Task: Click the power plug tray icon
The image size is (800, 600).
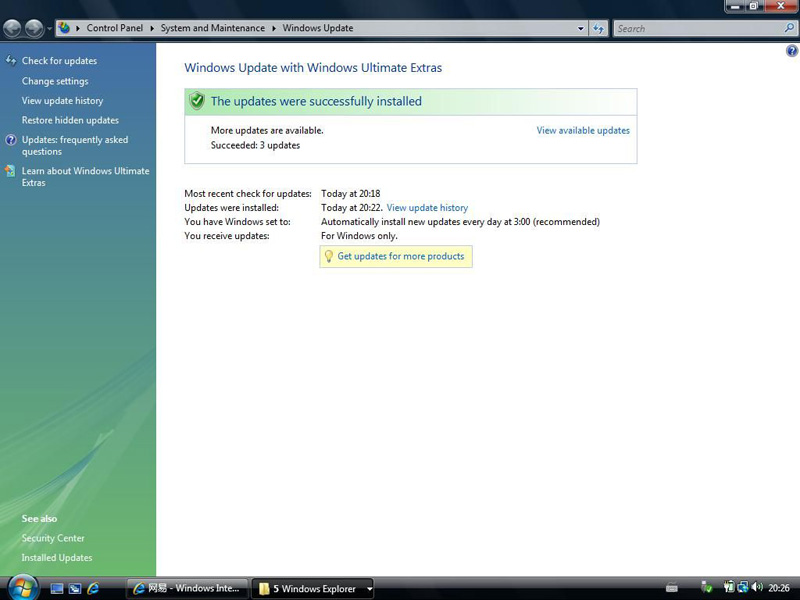Action: click(729, 588)
